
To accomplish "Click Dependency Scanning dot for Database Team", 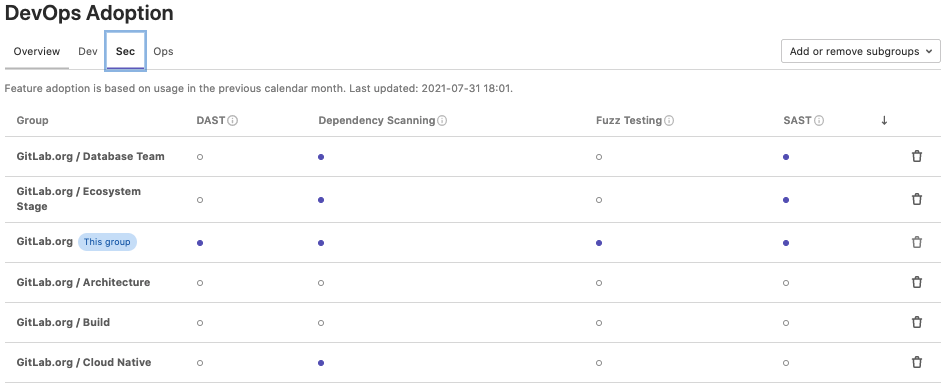I will 321,157.
